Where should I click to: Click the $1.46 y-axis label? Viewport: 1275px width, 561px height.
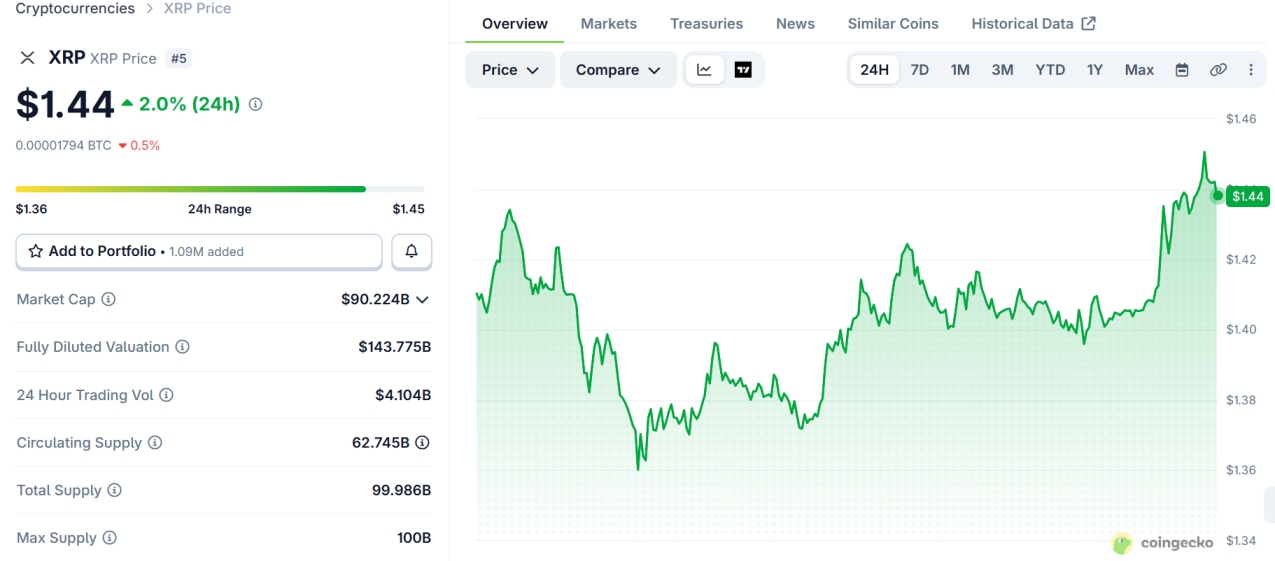(1241, 119)
